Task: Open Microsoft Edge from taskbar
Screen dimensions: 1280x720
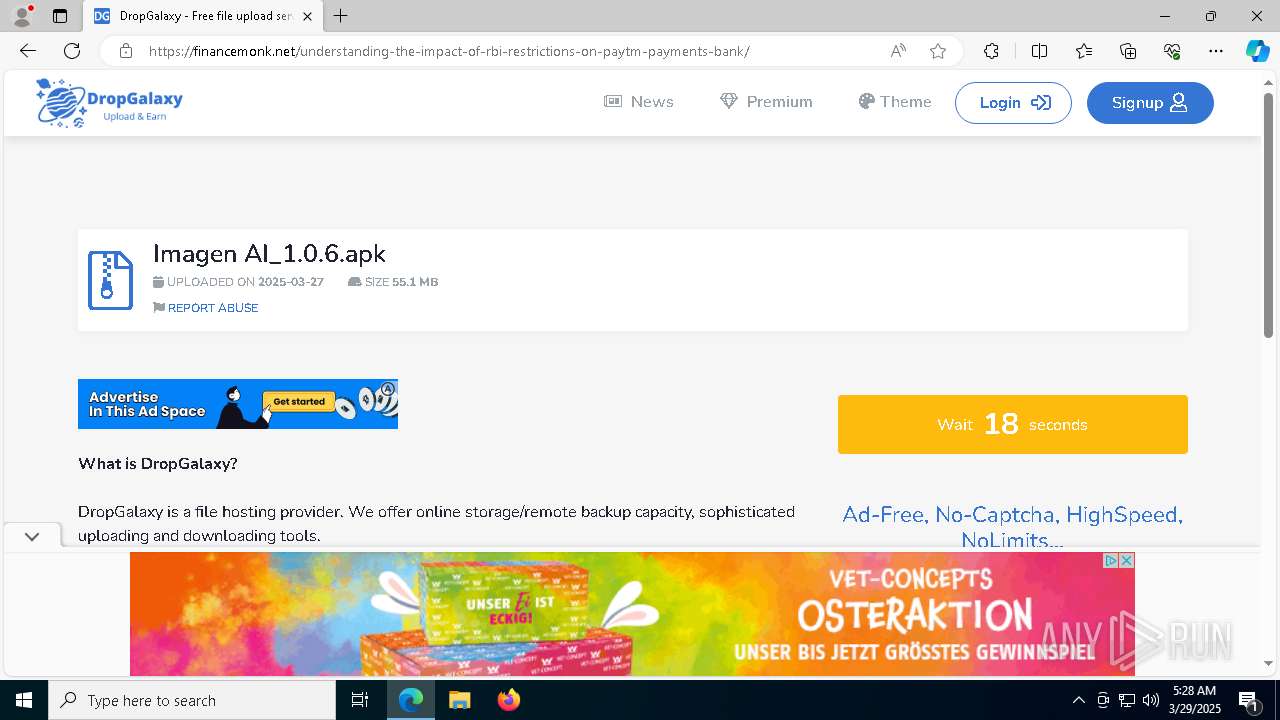Action: [x=411, y=700]
